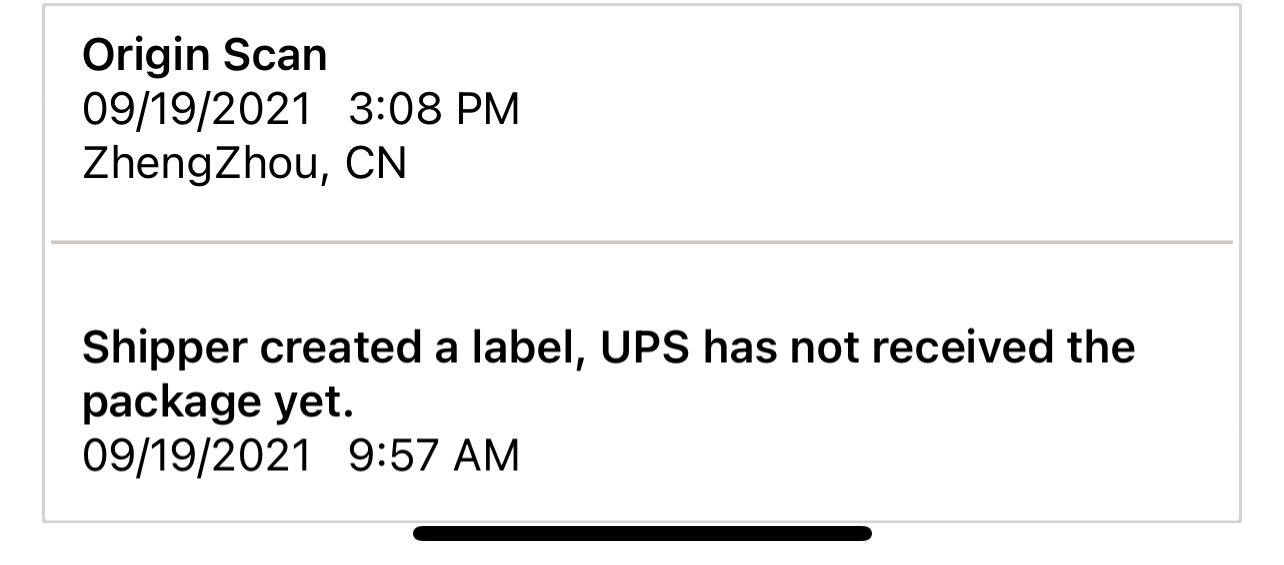Image resolution: width=1284 pixels, height=565 pixels.
Task: Tap AM in the 9:57 timestamp
Action: [x=487, y=455]
